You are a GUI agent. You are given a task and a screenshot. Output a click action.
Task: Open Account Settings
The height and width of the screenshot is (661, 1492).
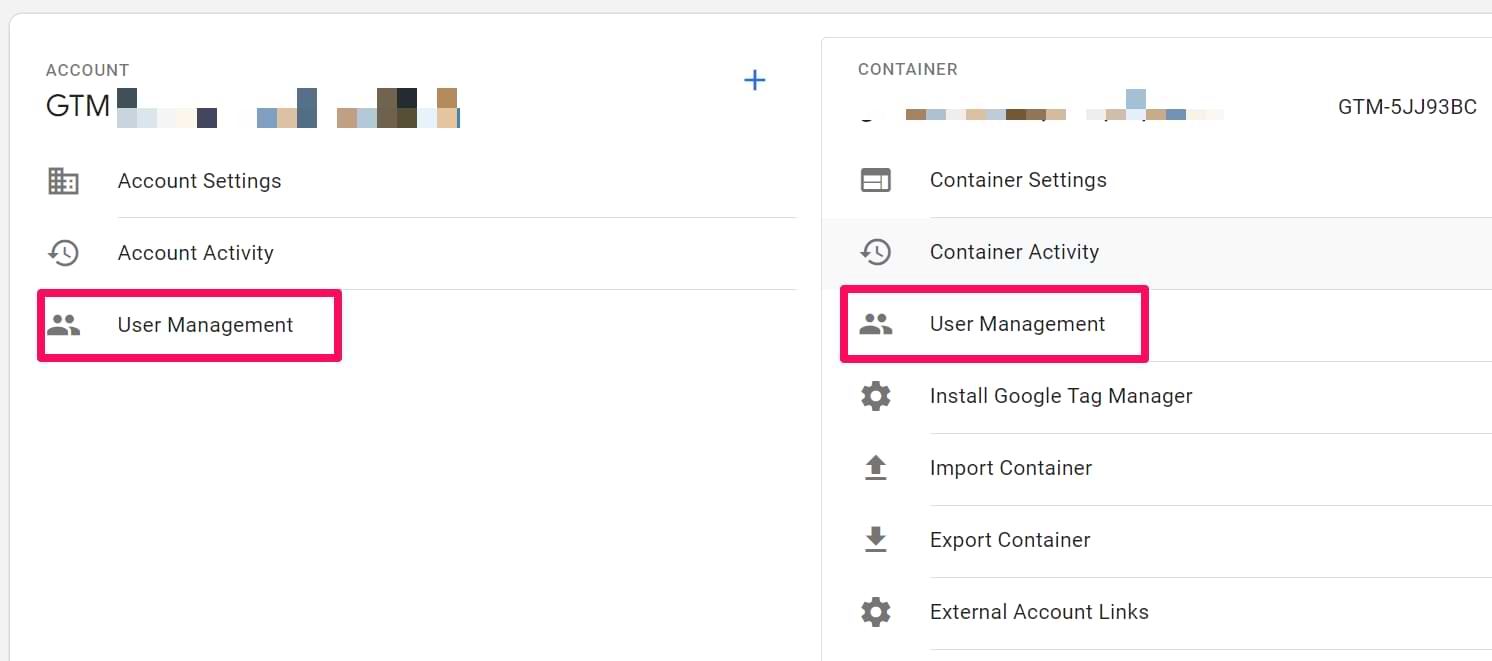[199, 181]
